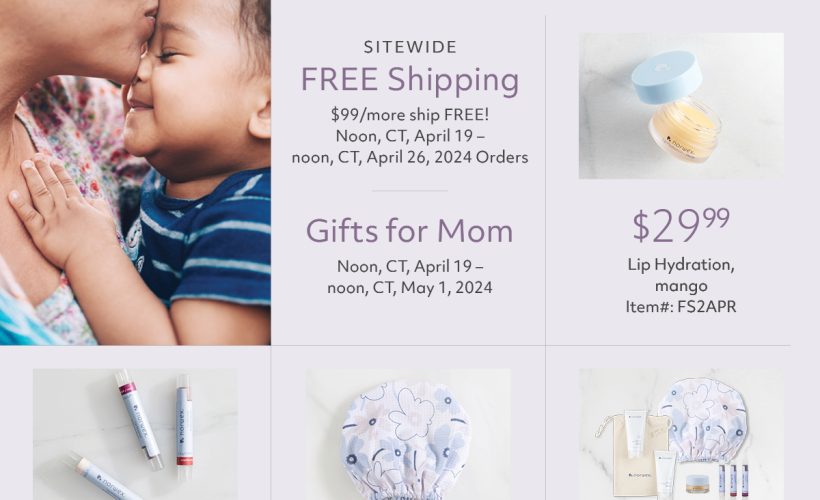Screen dimensions: 820x500
Task: Click the divider line above Gifts for Mom
Action: click(409, 190)
